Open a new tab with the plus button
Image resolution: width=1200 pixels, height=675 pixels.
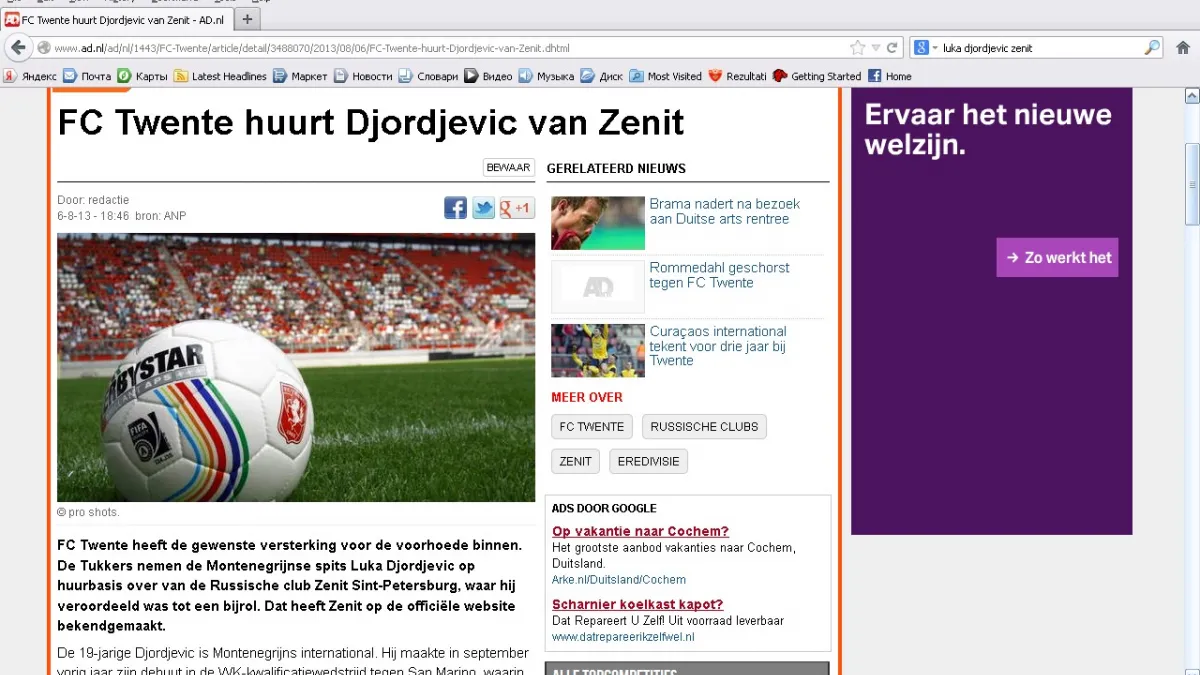click(x=247, y=19)
